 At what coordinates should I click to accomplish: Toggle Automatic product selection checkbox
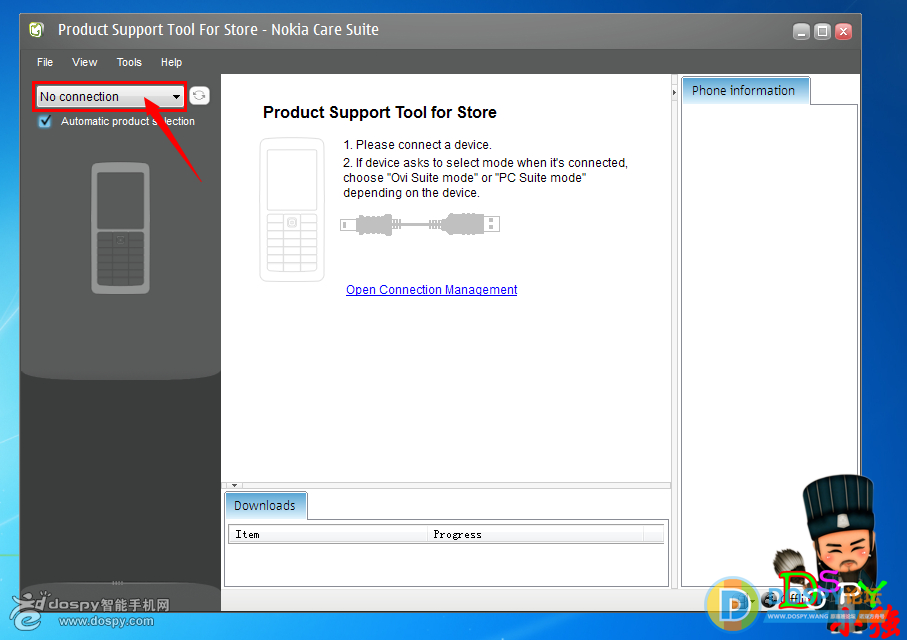pos(45,121)
